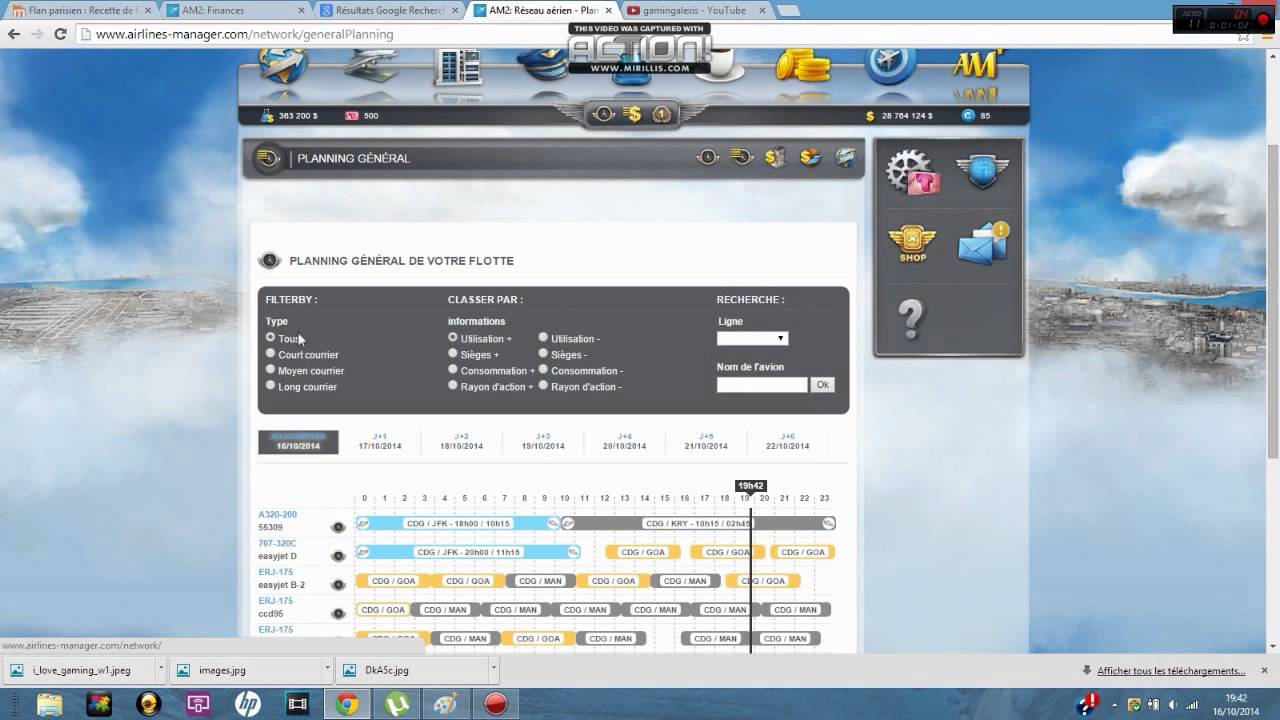Image resolution: width=1280 pixels, height=720 pixels.
Task: Click Afficher tous les téléchargements link
Action: [x=1171, y=671]
